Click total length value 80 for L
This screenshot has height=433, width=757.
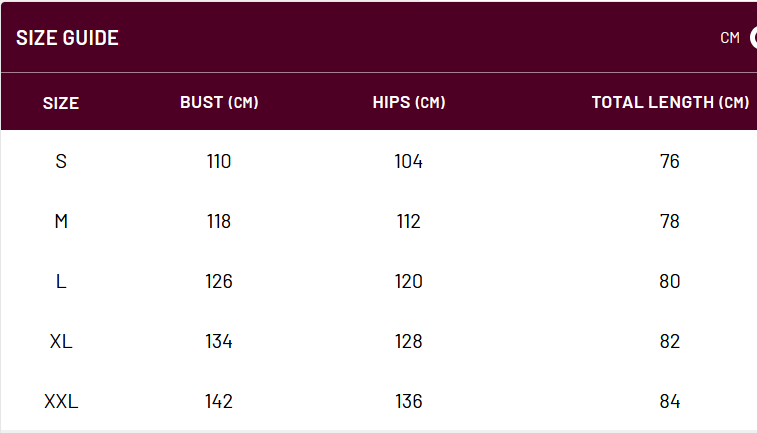coord(670,281)
